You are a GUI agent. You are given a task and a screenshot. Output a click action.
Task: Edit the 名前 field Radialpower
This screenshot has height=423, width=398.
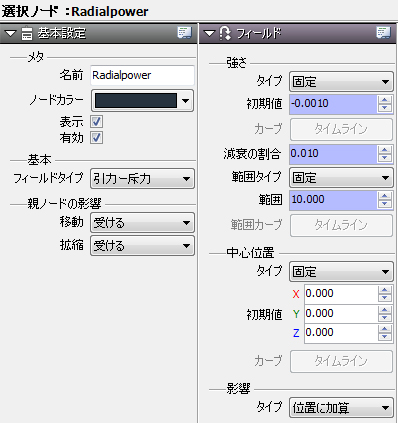(x=142, y=75)
